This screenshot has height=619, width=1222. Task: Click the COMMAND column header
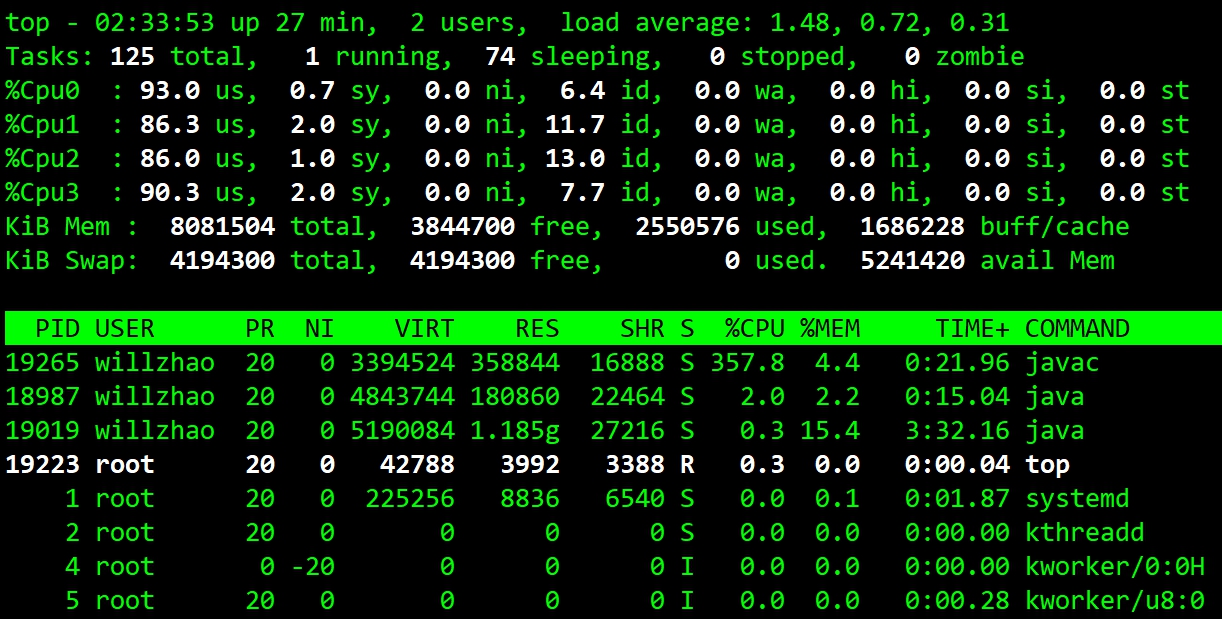coord(1078,328)
